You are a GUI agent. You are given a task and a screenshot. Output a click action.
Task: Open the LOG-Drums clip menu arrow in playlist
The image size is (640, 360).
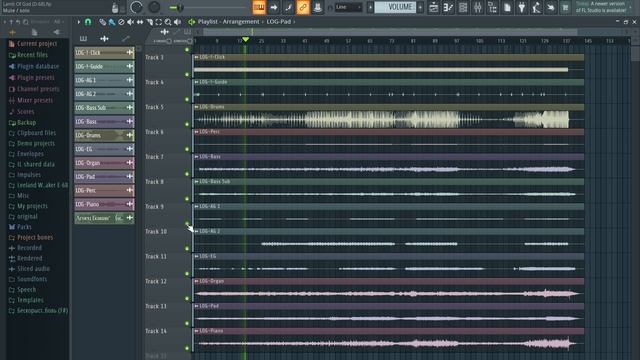pos(196,107)
